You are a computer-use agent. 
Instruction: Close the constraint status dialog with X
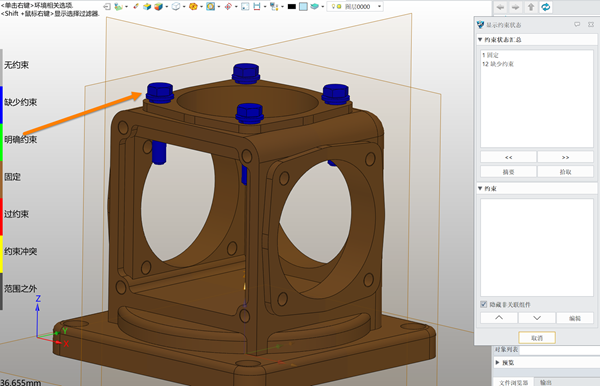point(591,24)
